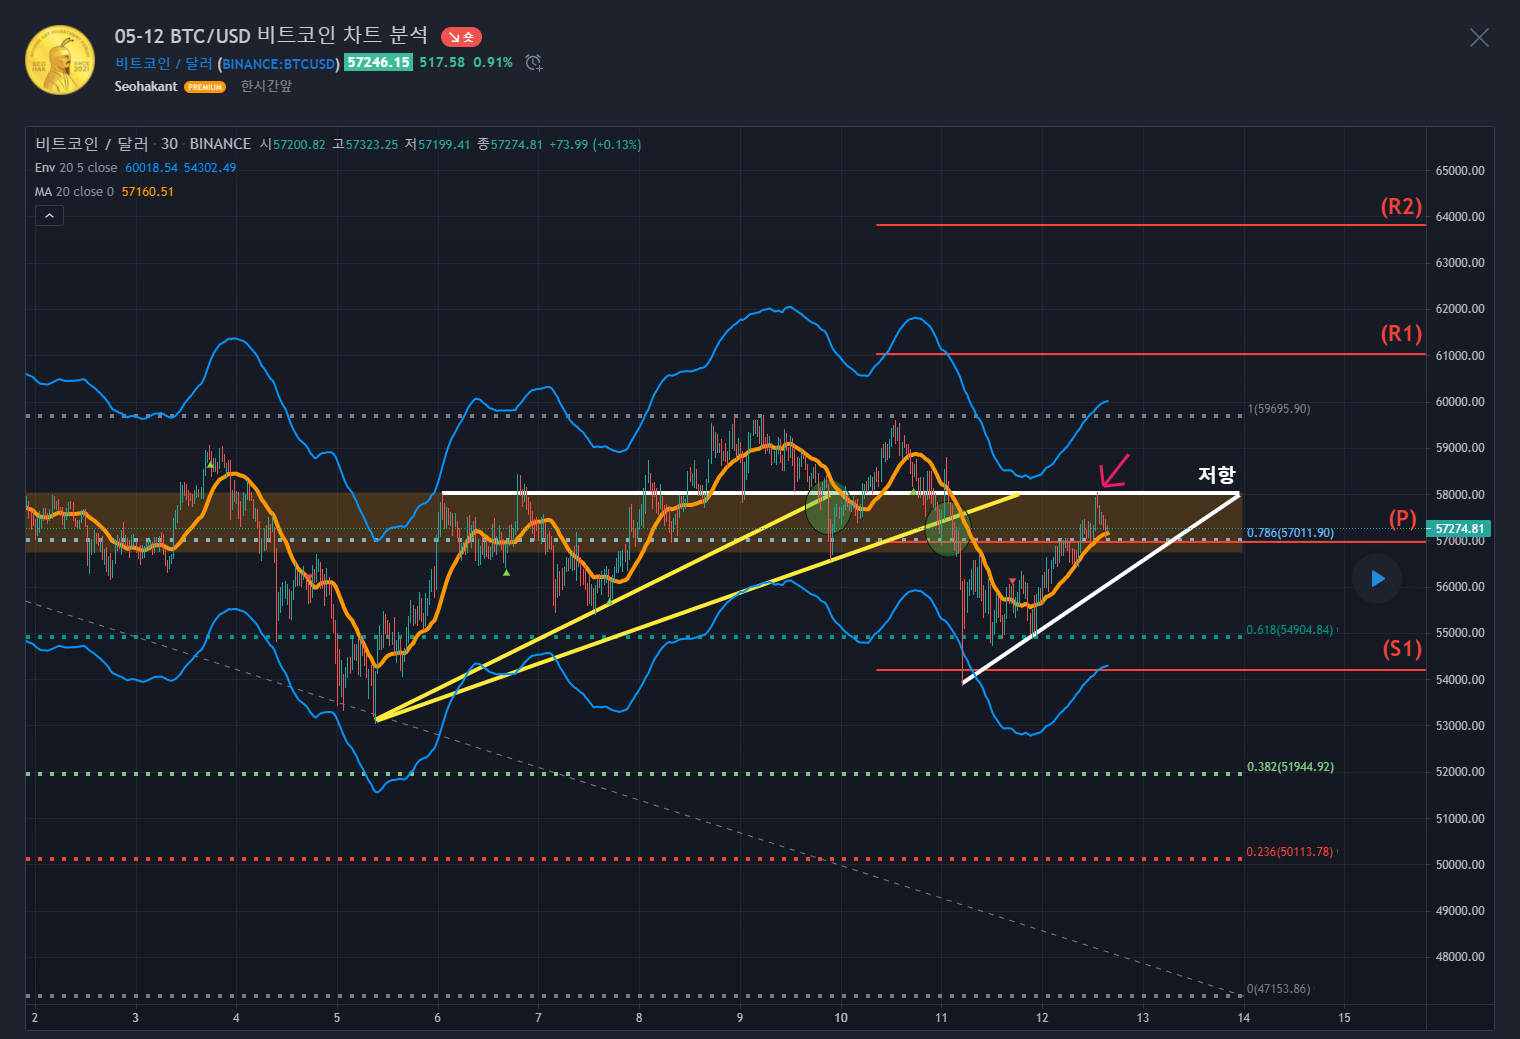Click the 저항 resistance text annotation
Screen dimensions: 1520x1039
pos(1217,474)
